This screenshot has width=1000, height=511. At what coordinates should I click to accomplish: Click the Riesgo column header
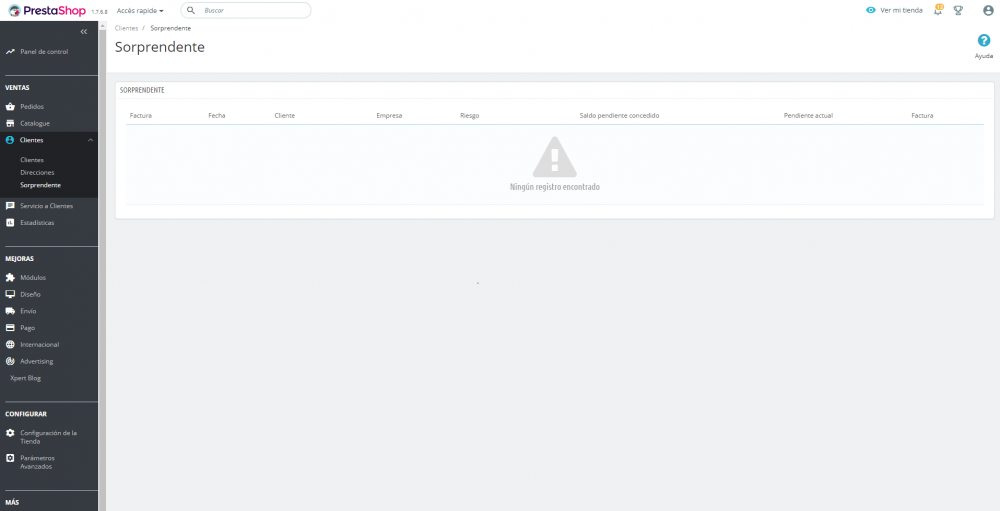click(469, 115)
